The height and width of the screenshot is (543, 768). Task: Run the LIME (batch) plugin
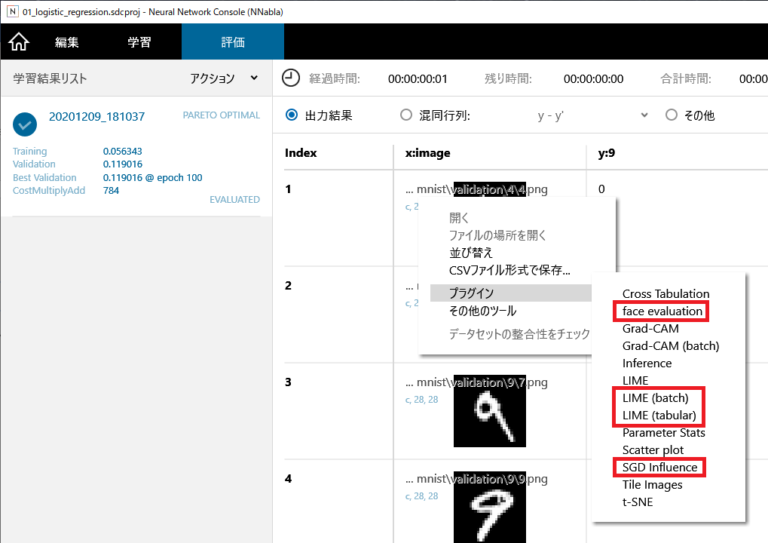click(655, 398)
